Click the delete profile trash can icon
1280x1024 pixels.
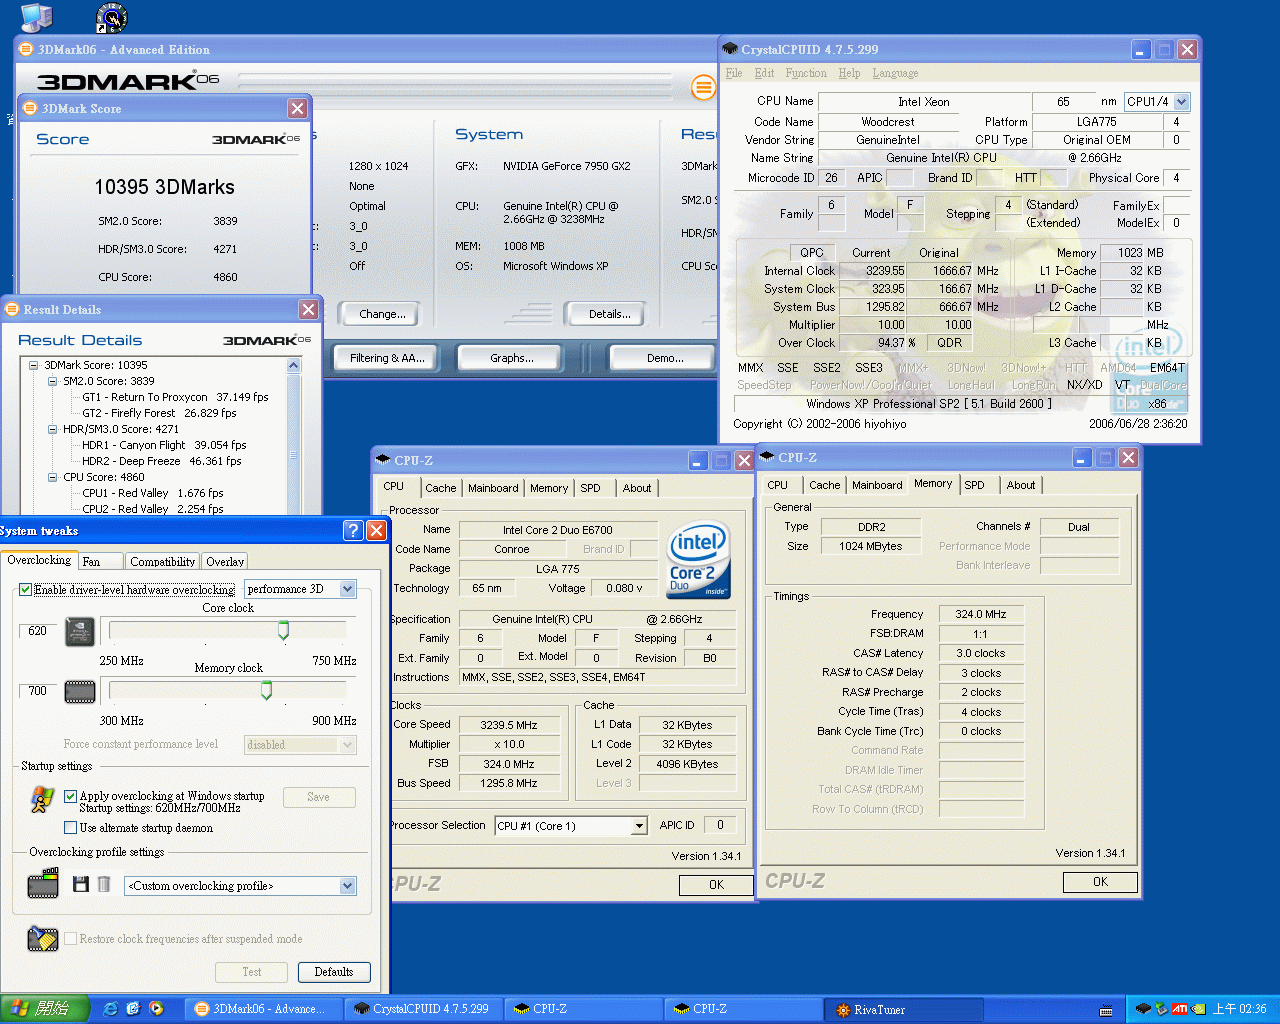pyautogui.click(x=104, y=885)
